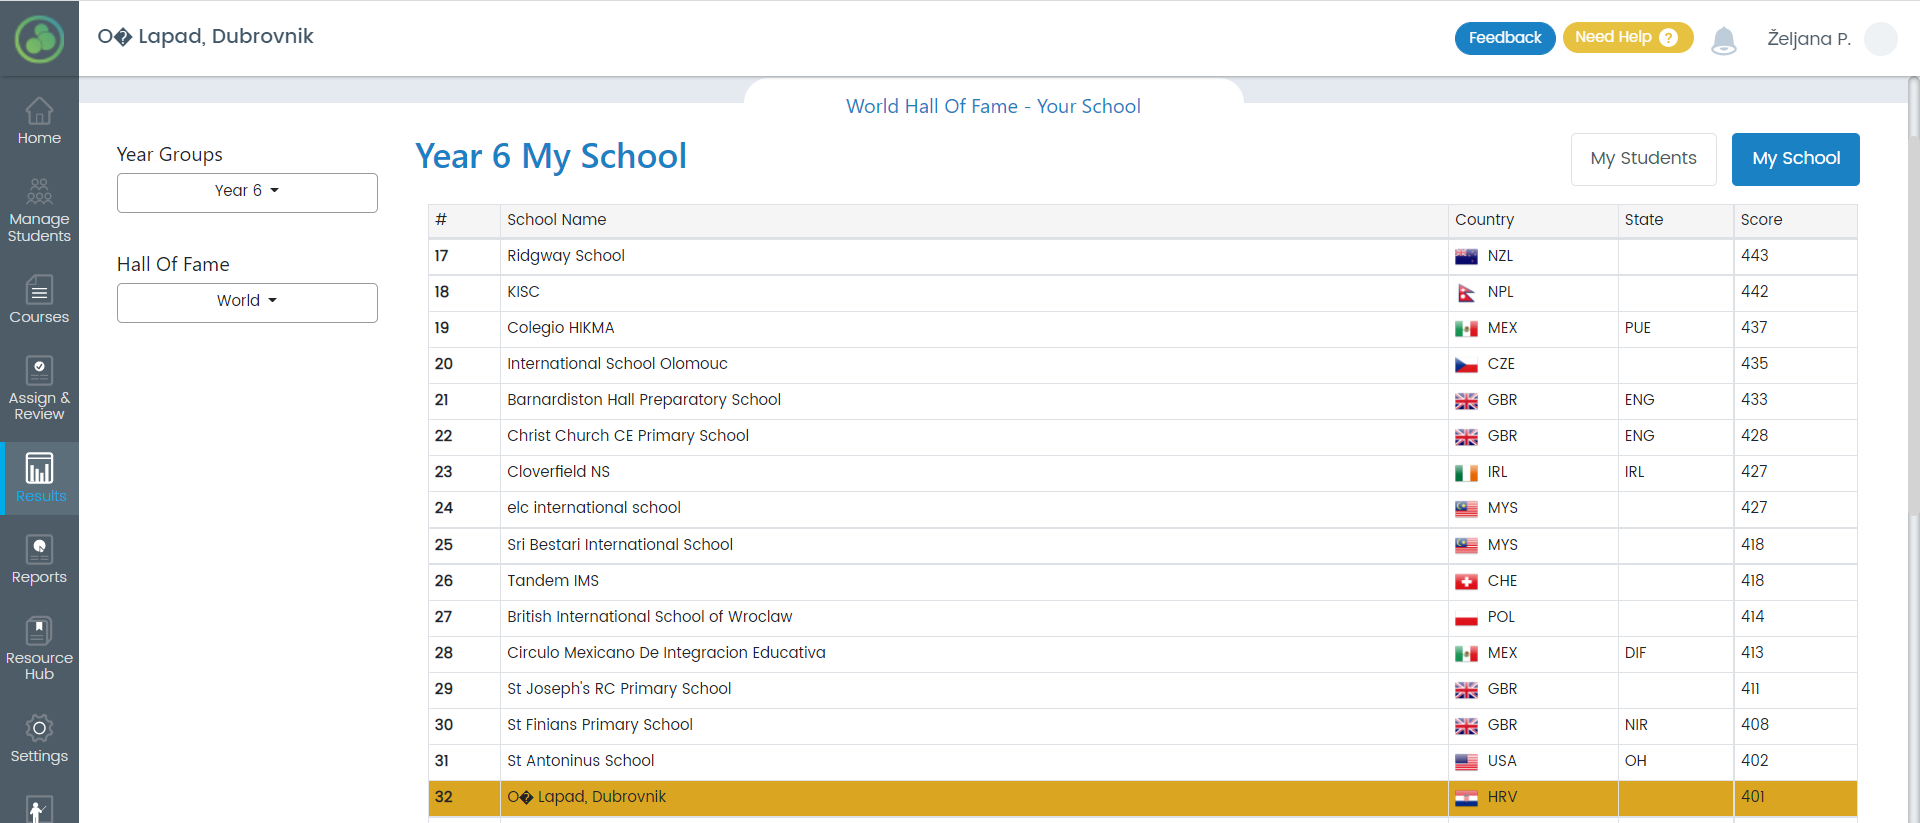Open Settings from the sidebar
This screenshot has height=823, width=1920.
tap(39, 738)
